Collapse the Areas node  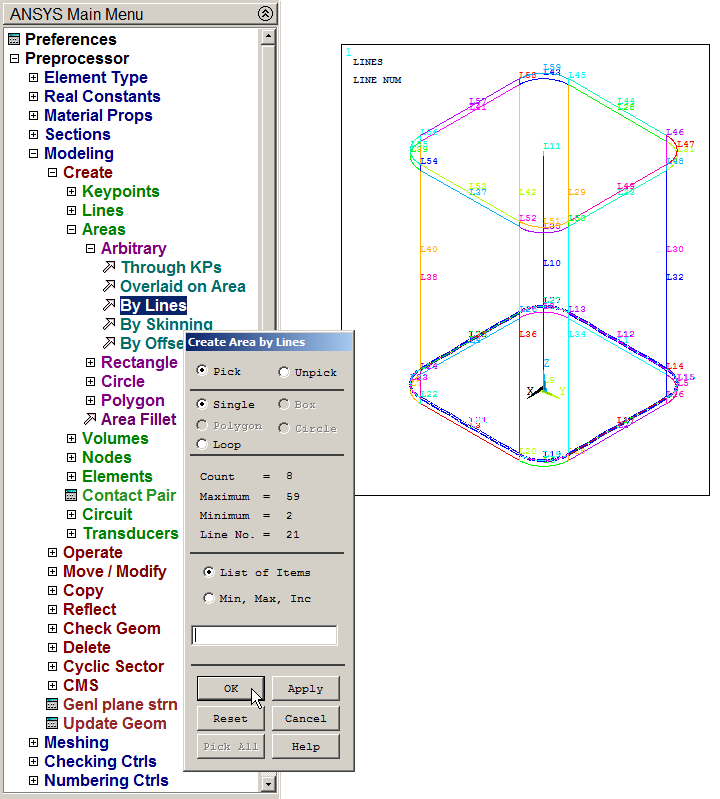coord(71,229)
